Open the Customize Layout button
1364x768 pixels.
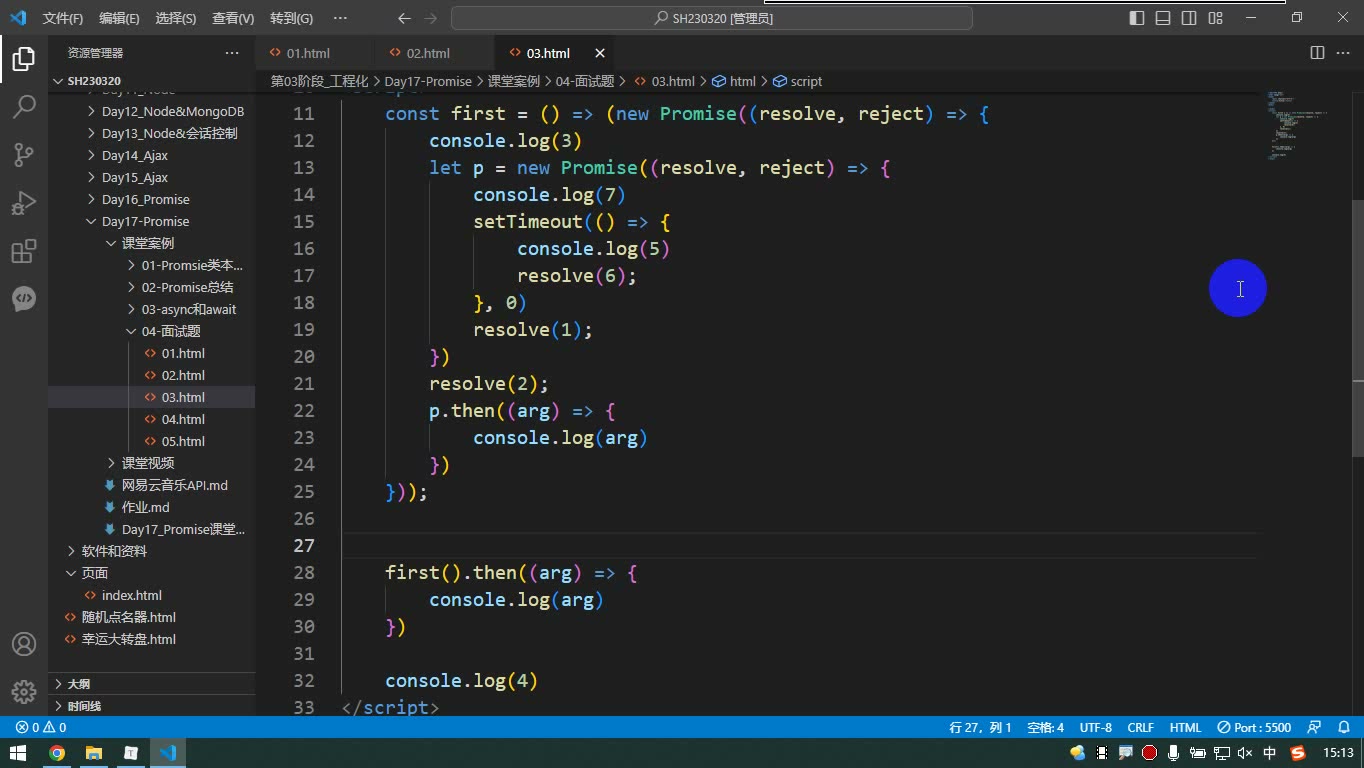tap(1215, 18)
